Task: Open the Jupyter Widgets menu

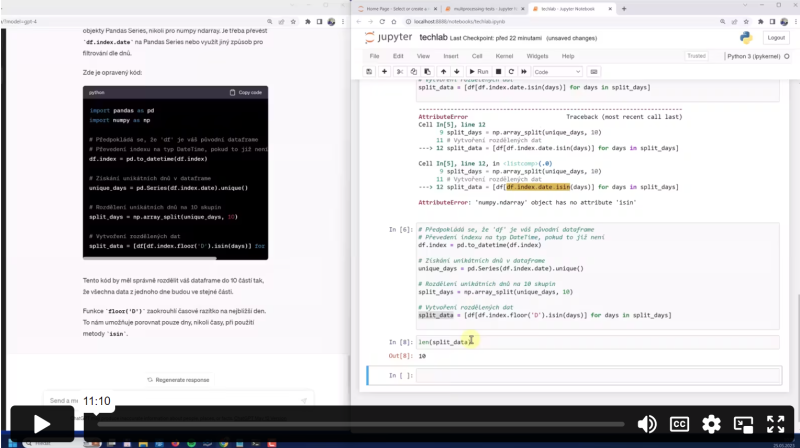Action: [537, 56]
